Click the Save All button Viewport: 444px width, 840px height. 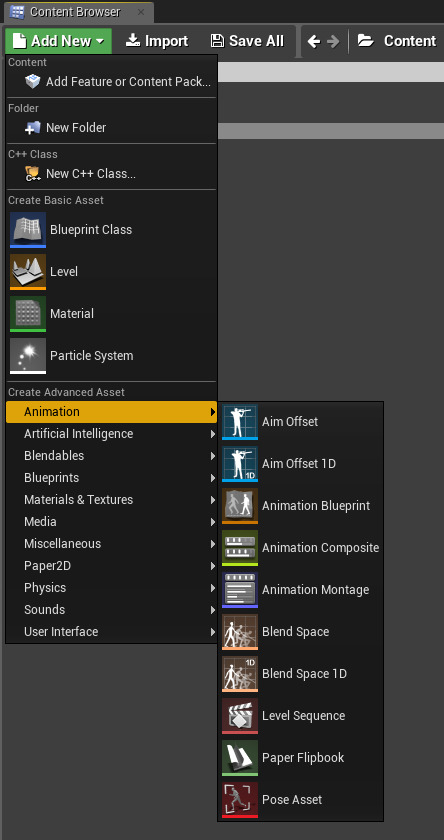247,41
